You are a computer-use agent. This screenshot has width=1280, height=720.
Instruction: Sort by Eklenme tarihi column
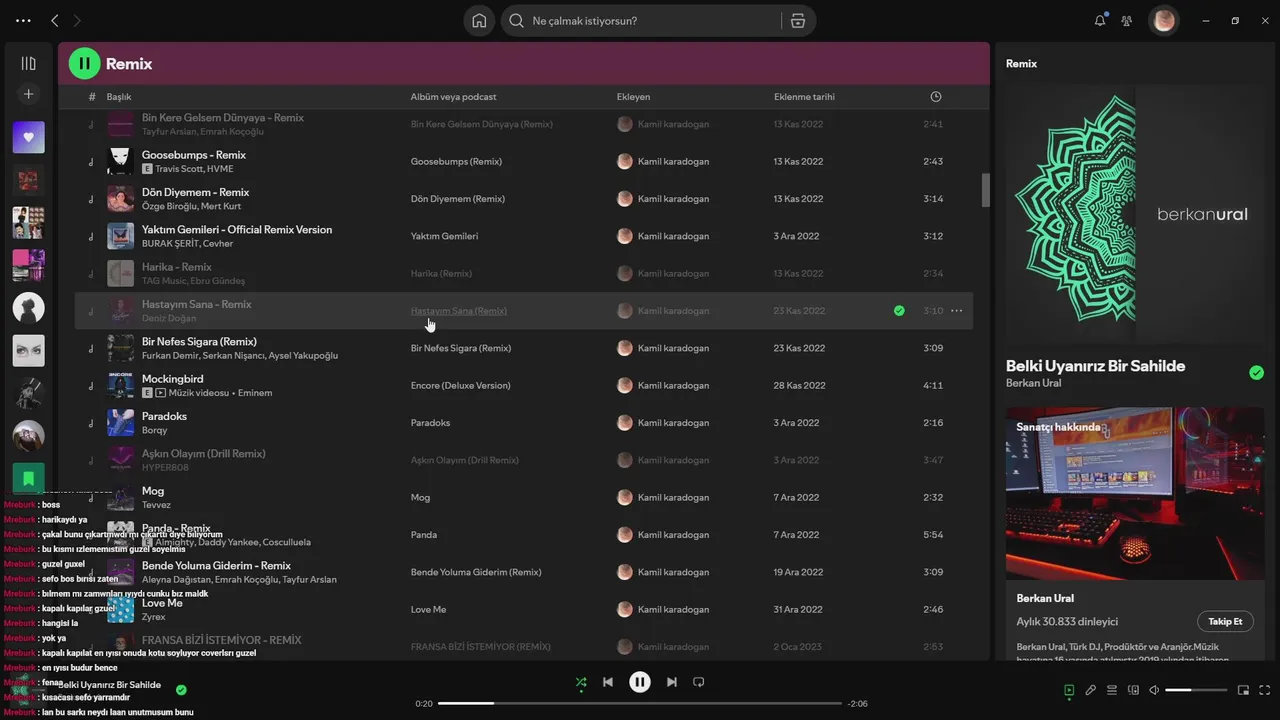pos(804,97)
